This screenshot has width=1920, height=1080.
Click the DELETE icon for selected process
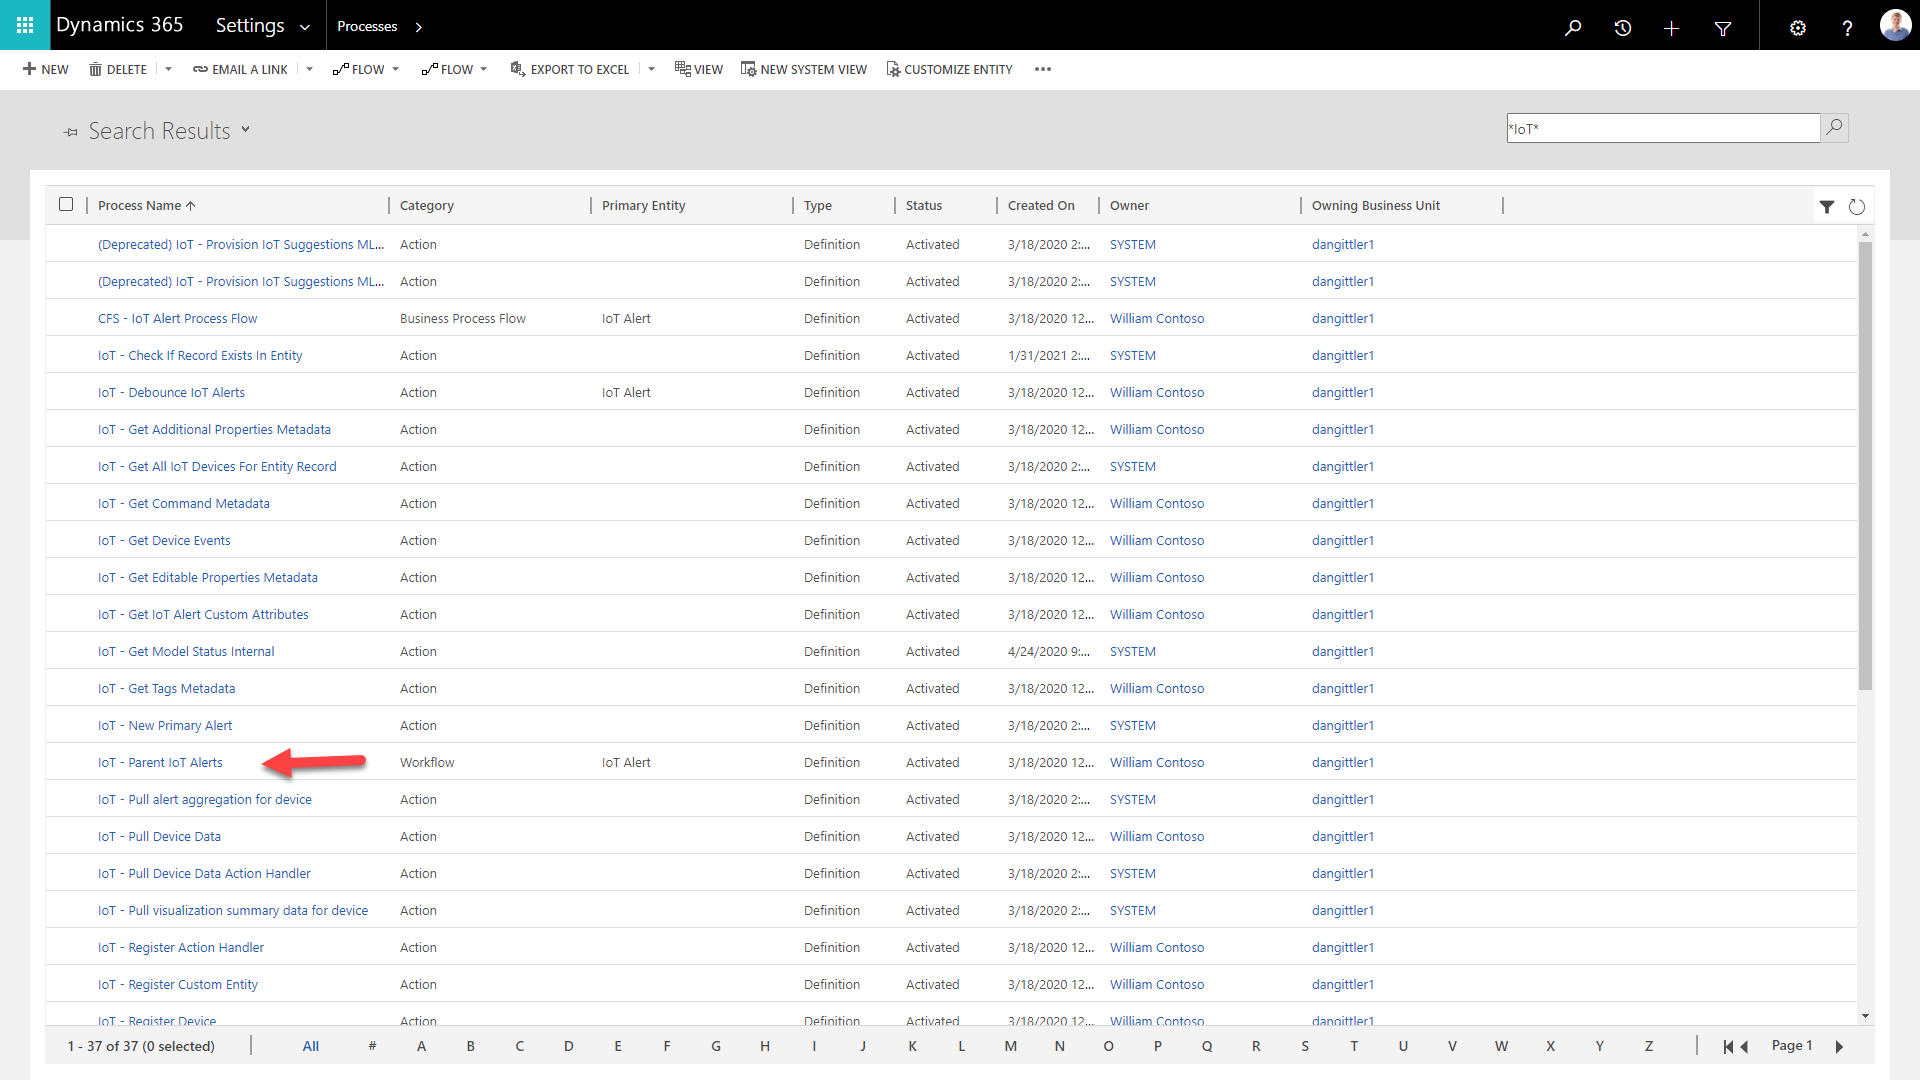tap(119, 69)
